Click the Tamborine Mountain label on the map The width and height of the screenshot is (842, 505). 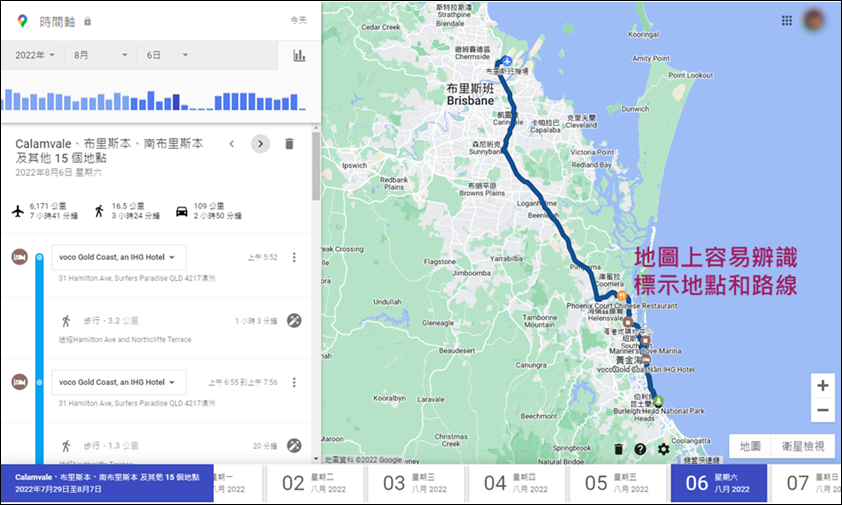click(540, 321)
